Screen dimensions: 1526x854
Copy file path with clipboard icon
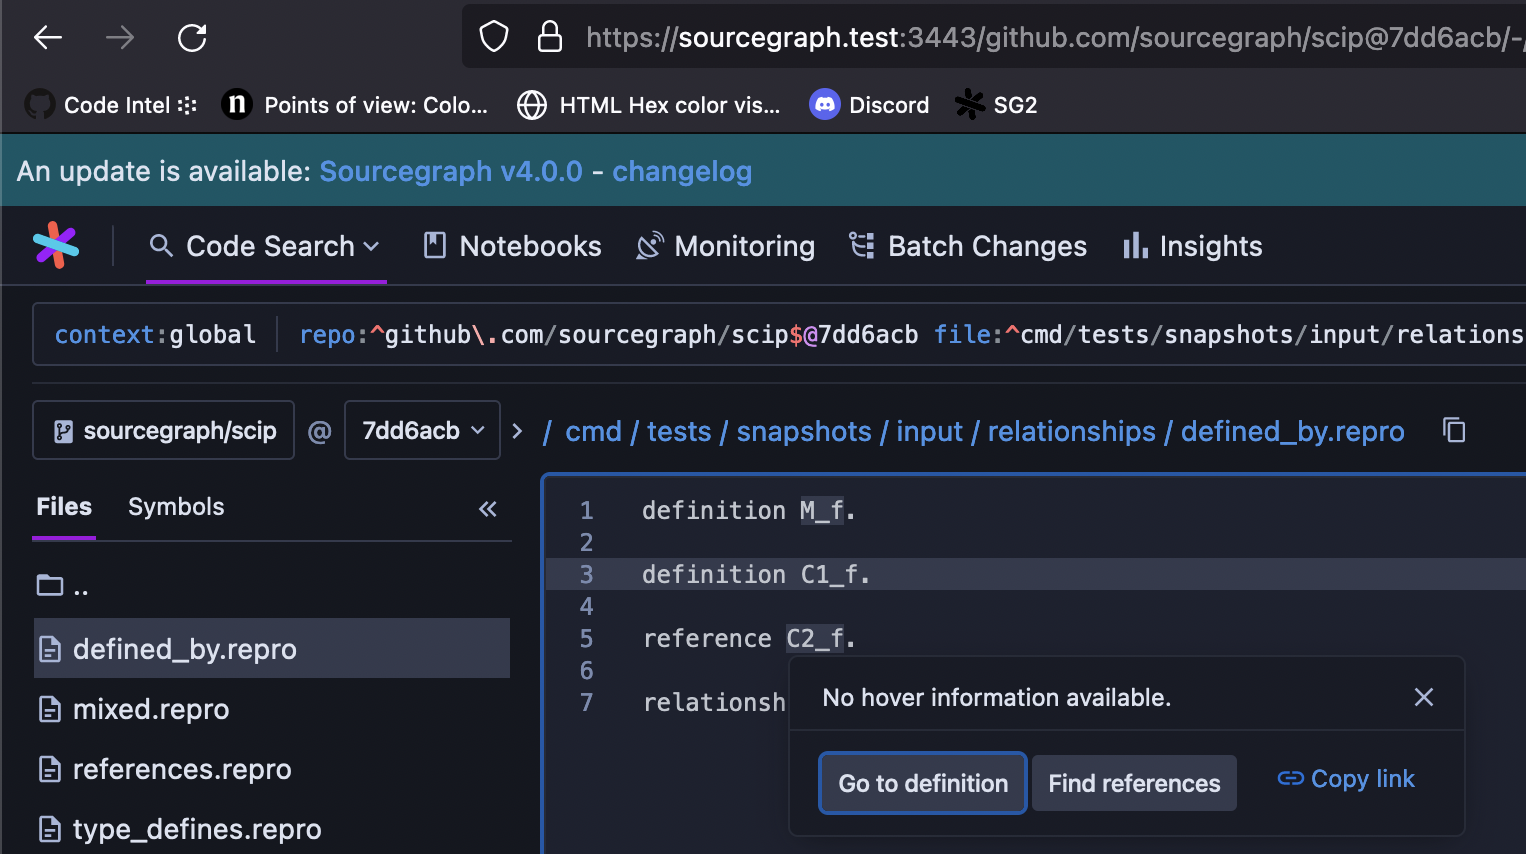(x=1454, y=430)
